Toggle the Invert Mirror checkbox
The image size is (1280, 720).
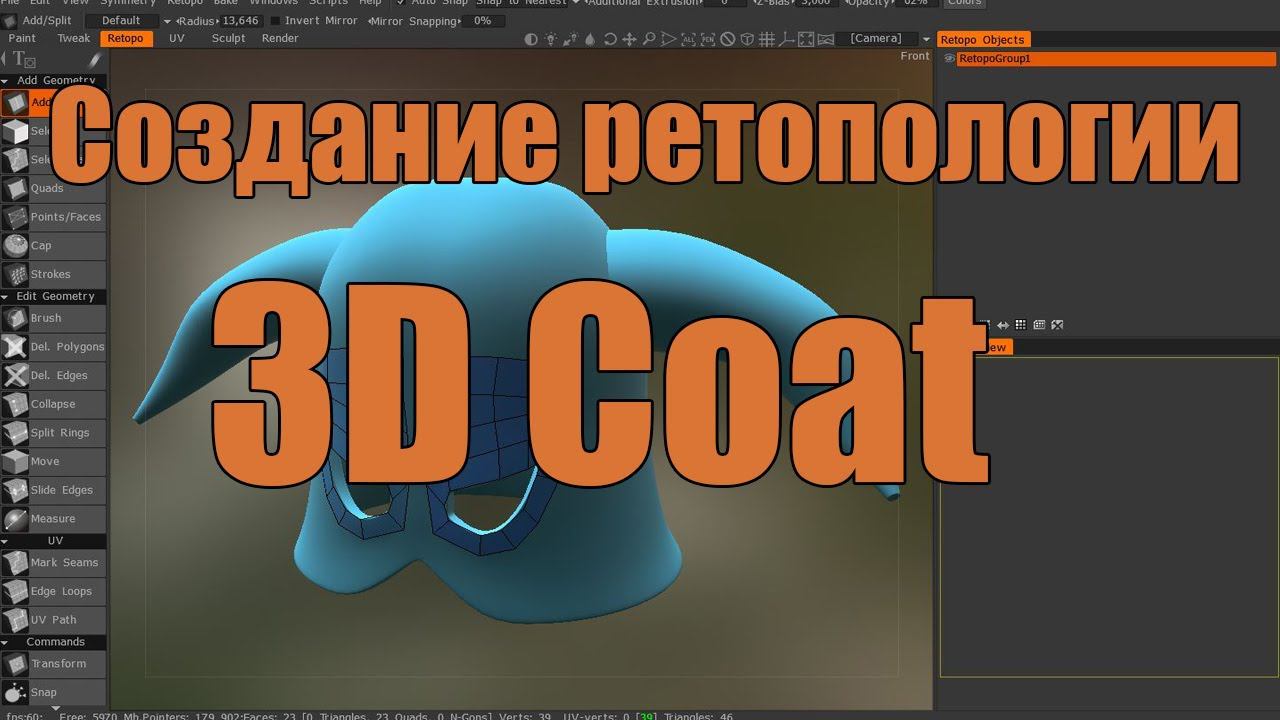[x=275, y=20]
